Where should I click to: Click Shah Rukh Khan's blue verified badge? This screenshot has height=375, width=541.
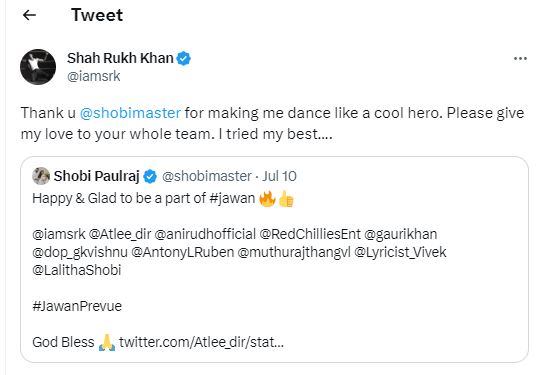(184, 58)
